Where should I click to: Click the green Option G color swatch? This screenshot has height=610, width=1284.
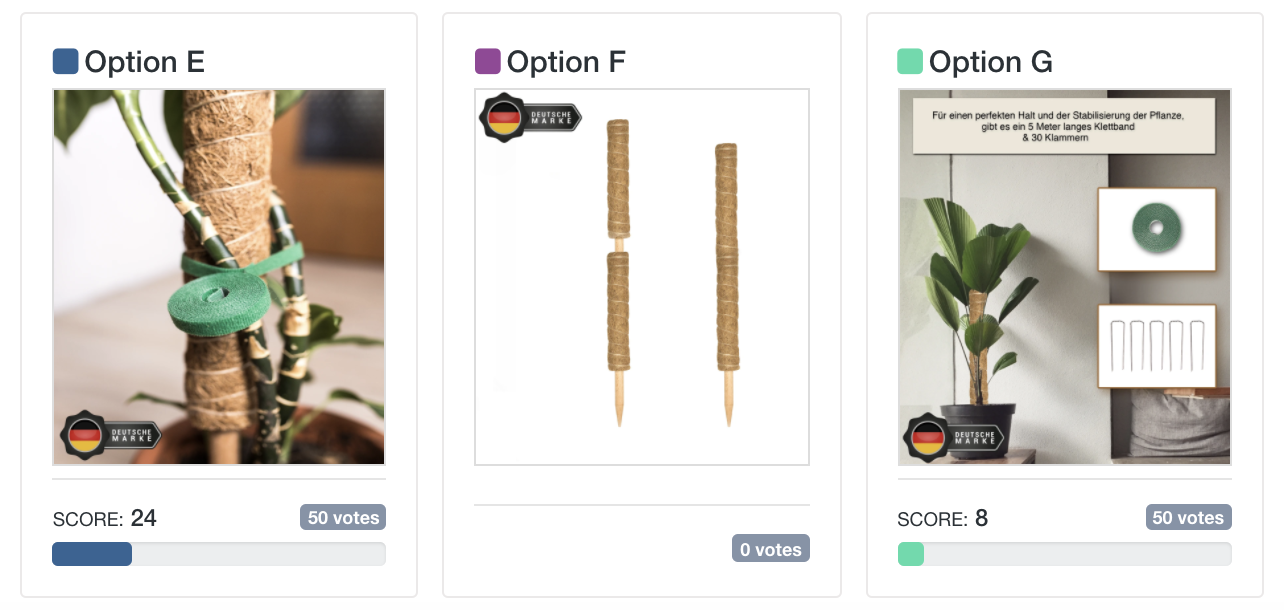tap(910, 62)
